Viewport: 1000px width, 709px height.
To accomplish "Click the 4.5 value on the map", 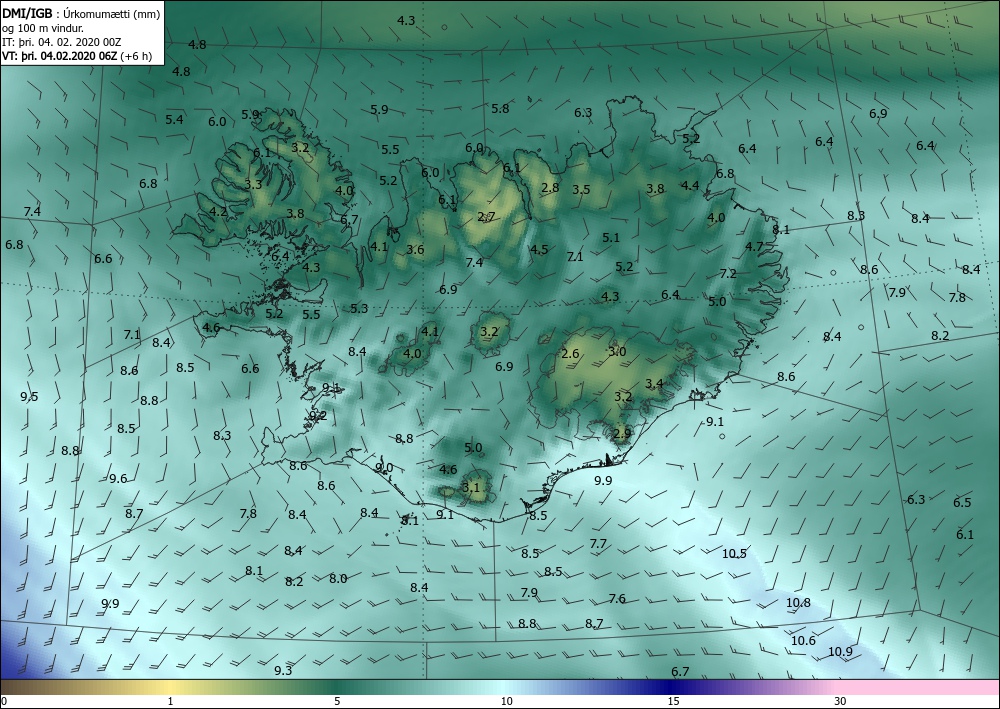I will pos(539,249).
